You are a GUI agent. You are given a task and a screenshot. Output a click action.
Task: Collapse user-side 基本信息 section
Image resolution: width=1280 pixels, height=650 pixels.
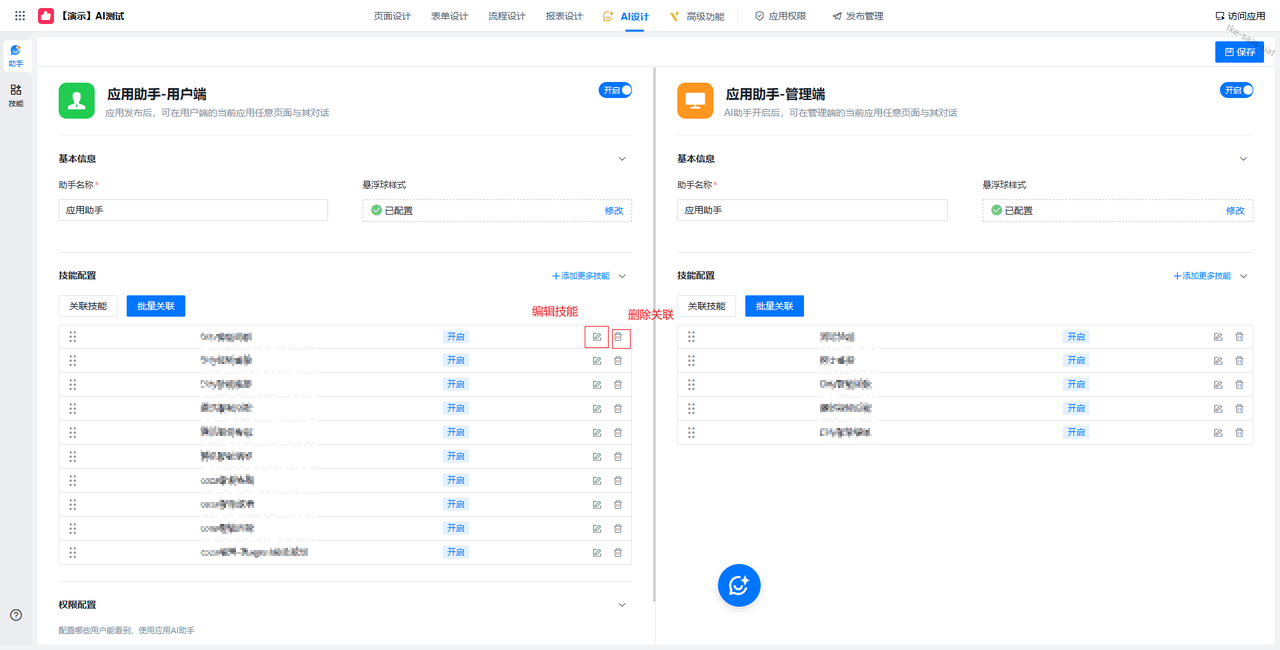[x=622, y=159]
